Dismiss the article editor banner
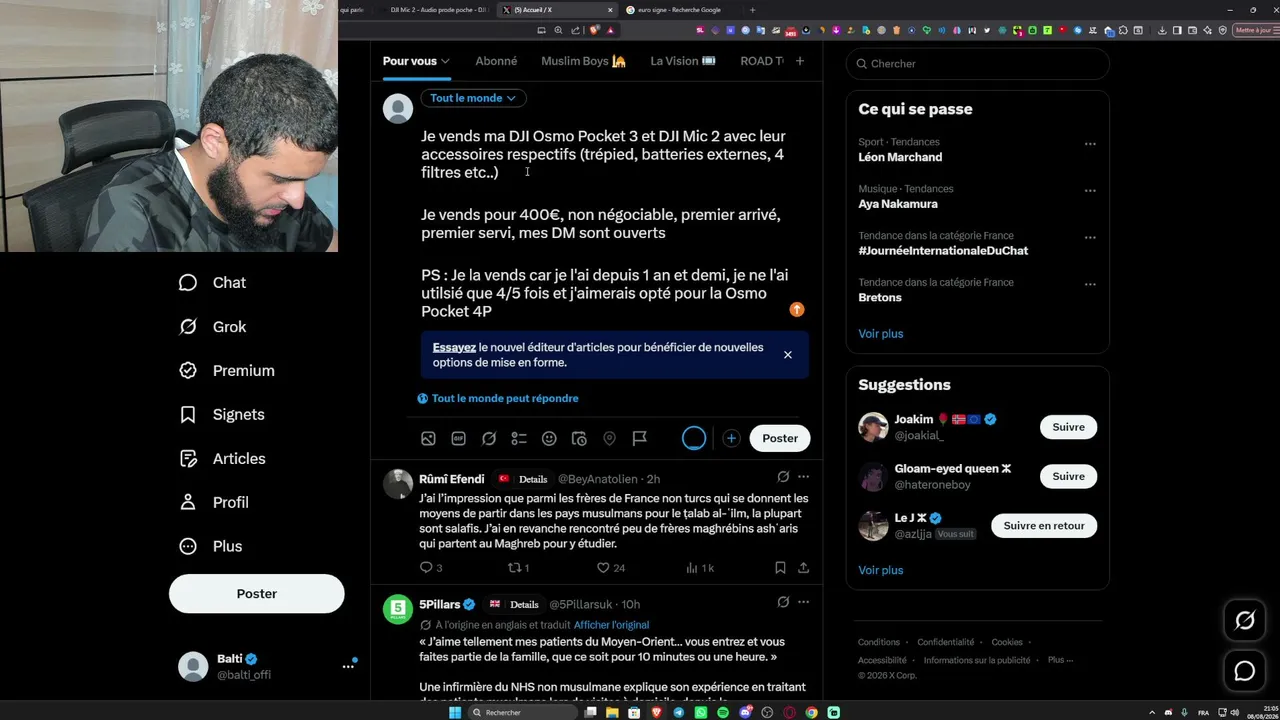This screenshot has width=1280, height=720. 788,355
